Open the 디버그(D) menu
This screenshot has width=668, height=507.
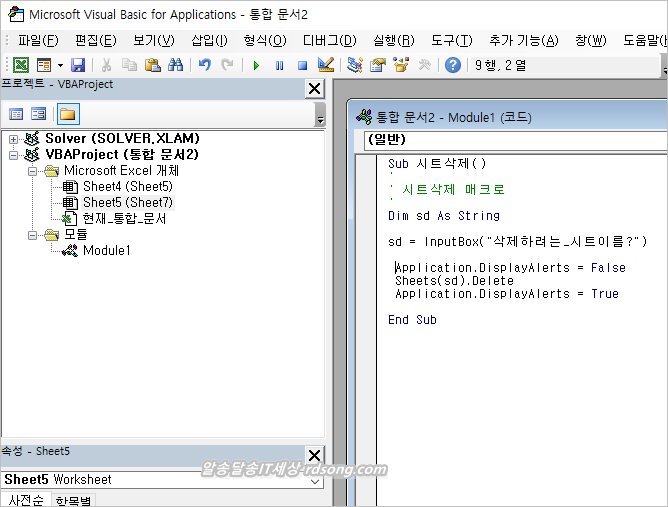coord(329,40)
